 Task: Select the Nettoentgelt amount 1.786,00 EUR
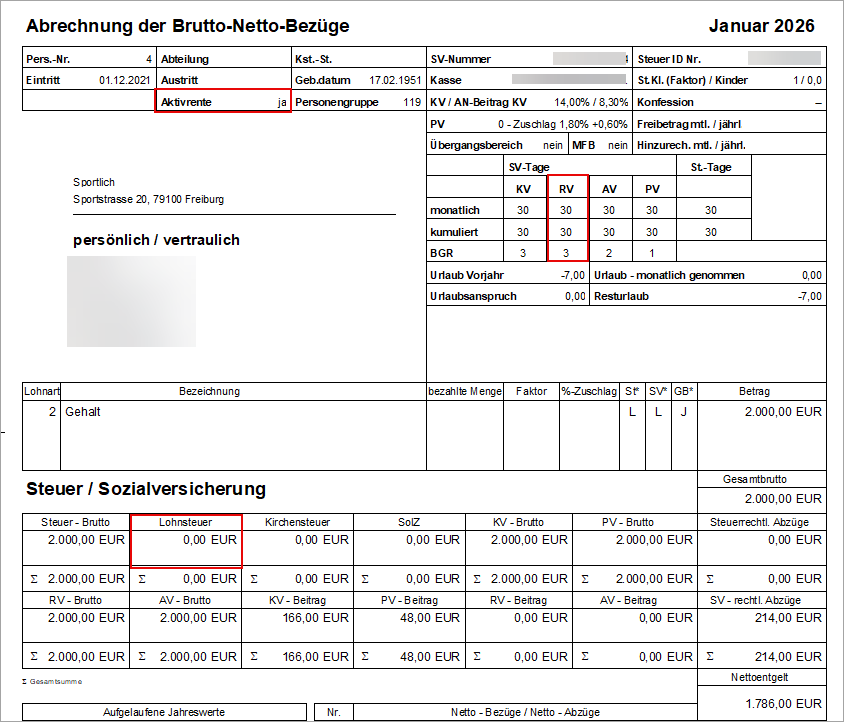(782, 703)
